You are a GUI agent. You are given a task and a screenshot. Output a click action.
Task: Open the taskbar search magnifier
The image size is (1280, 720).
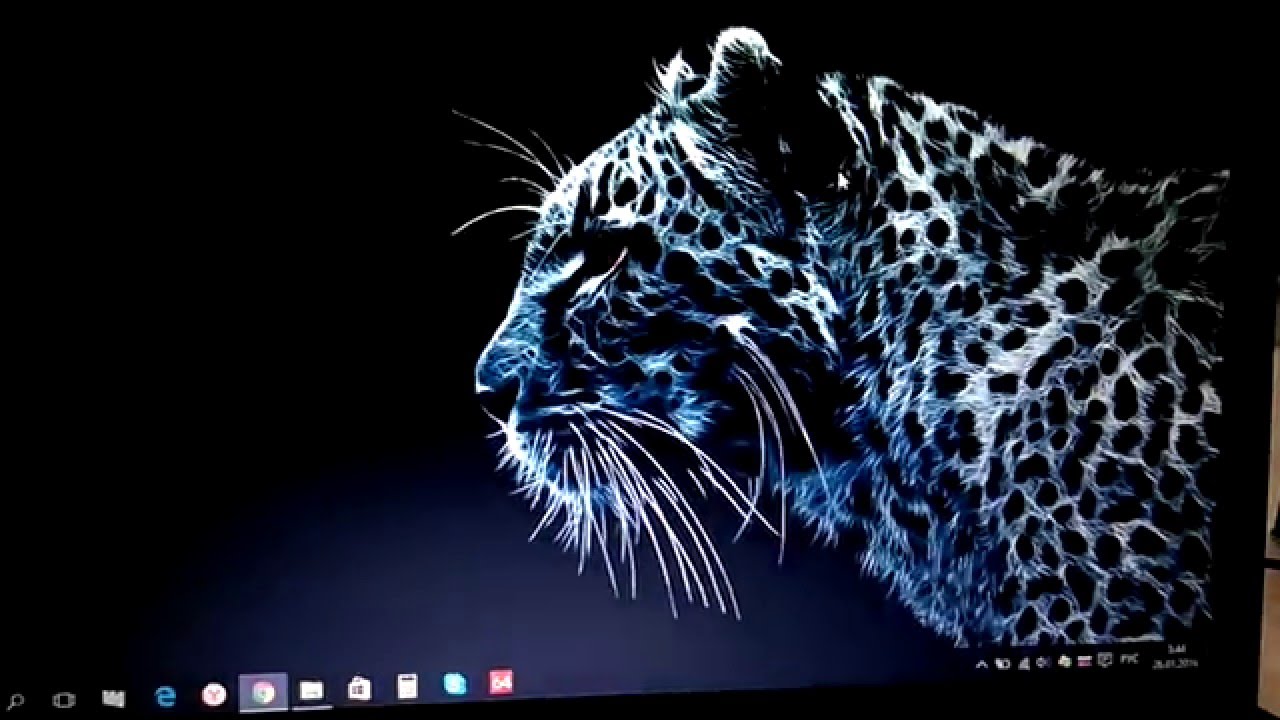click(x=16, y=701)
